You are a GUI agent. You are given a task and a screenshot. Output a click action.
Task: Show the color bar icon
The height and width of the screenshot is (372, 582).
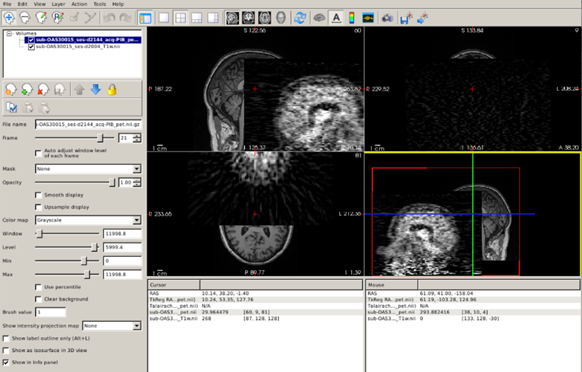[352, 17]
